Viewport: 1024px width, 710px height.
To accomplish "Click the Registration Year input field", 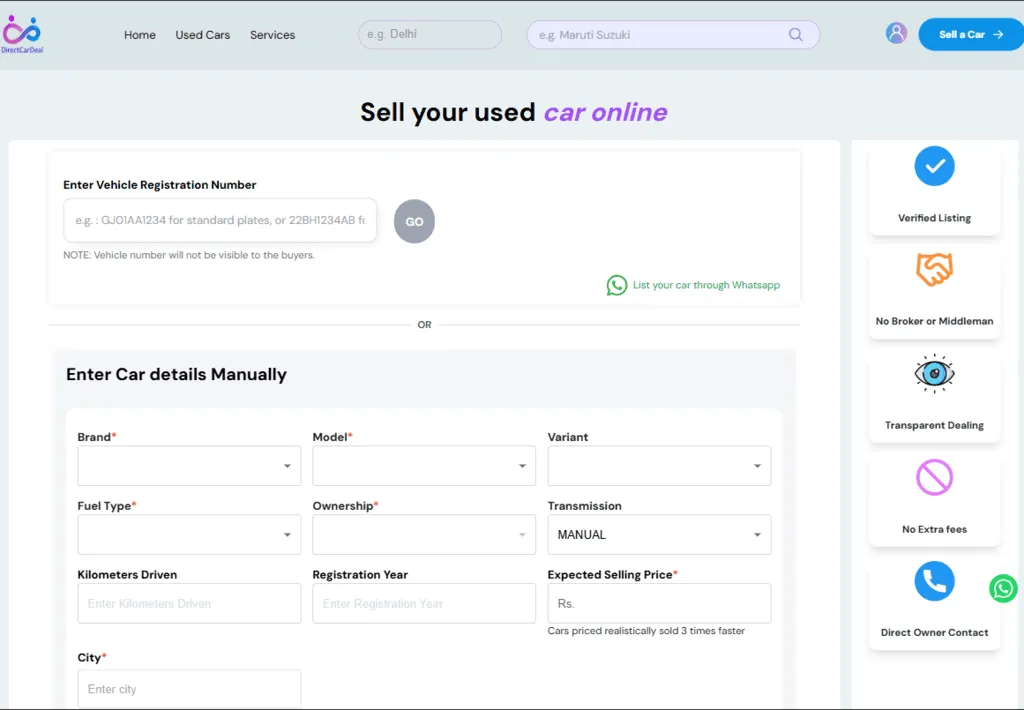I will click(424, 604).
